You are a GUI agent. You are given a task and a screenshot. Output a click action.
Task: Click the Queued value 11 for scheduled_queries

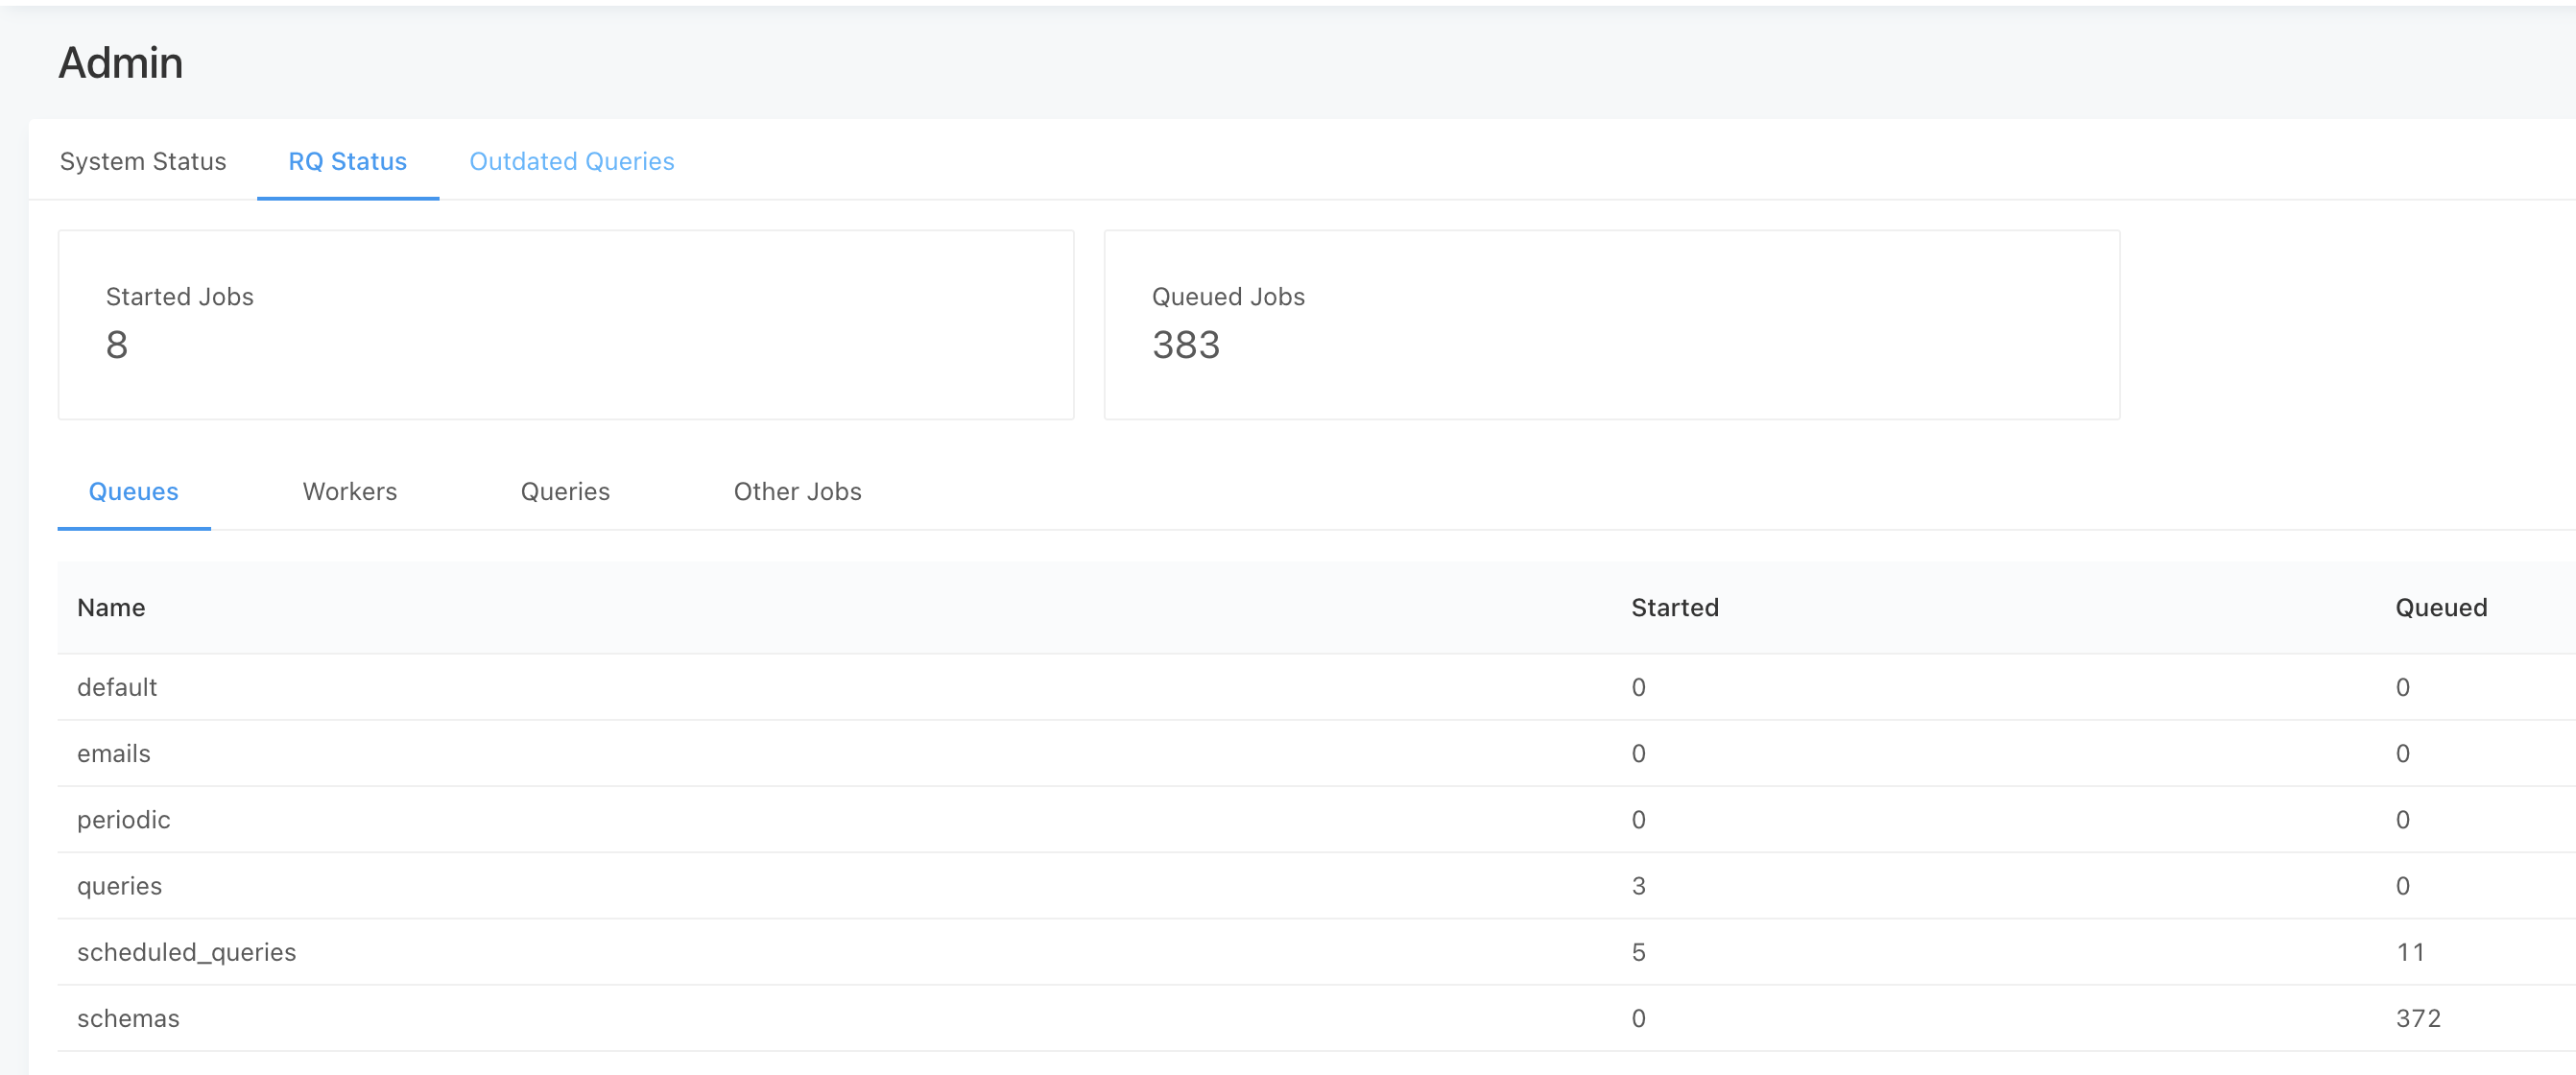[x=2410, y=952]
